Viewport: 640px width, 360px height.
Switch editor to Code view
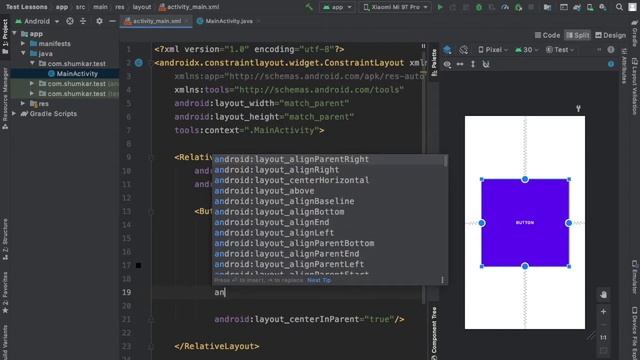(x=547, y=36)
